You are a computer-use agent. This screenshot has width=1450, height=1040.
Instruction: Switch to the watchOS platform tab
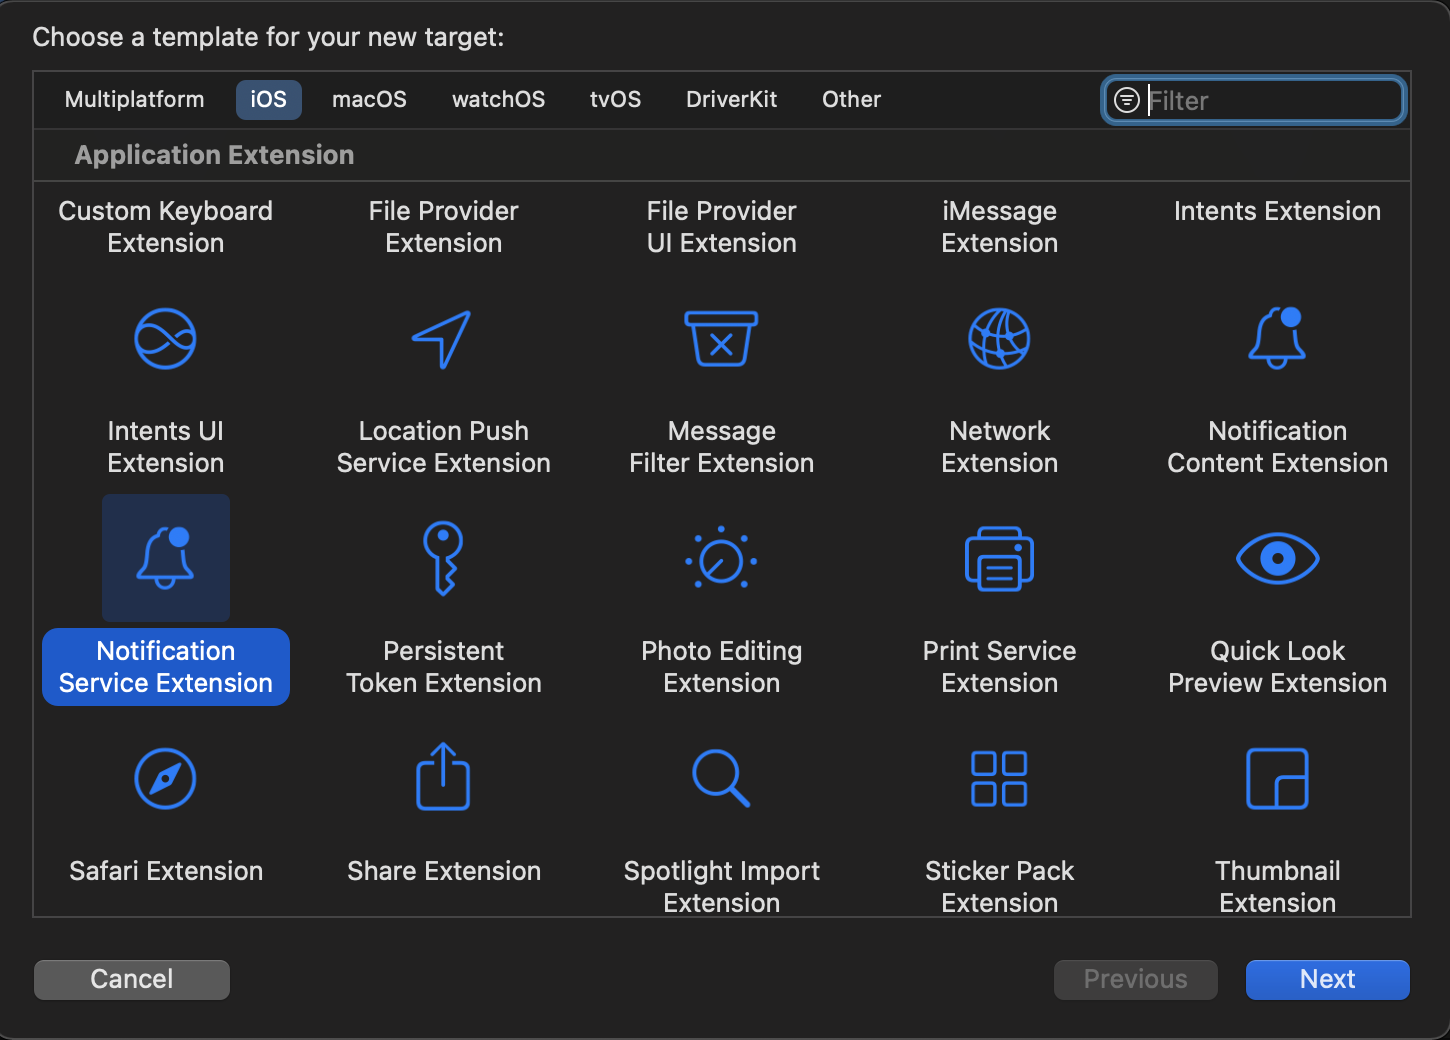click(x=498, y=100)
